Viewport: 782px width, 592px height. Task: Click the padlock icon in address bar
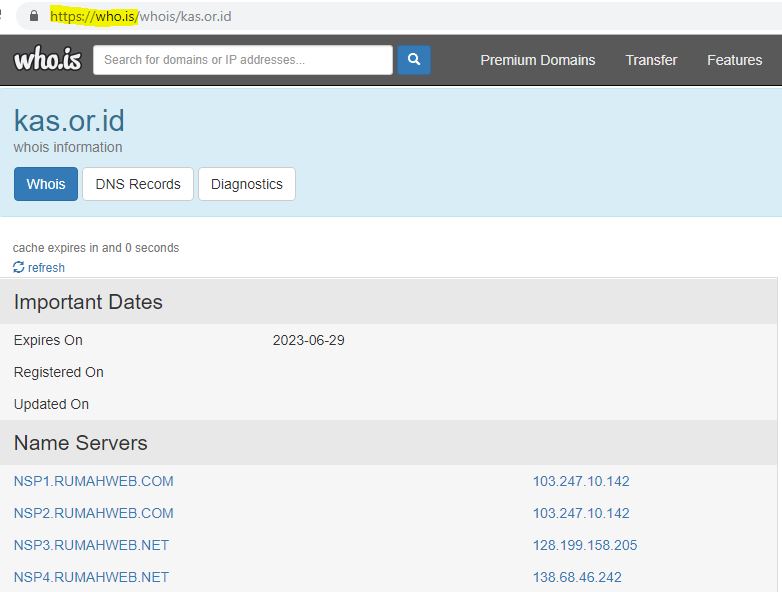coord(34,17)
